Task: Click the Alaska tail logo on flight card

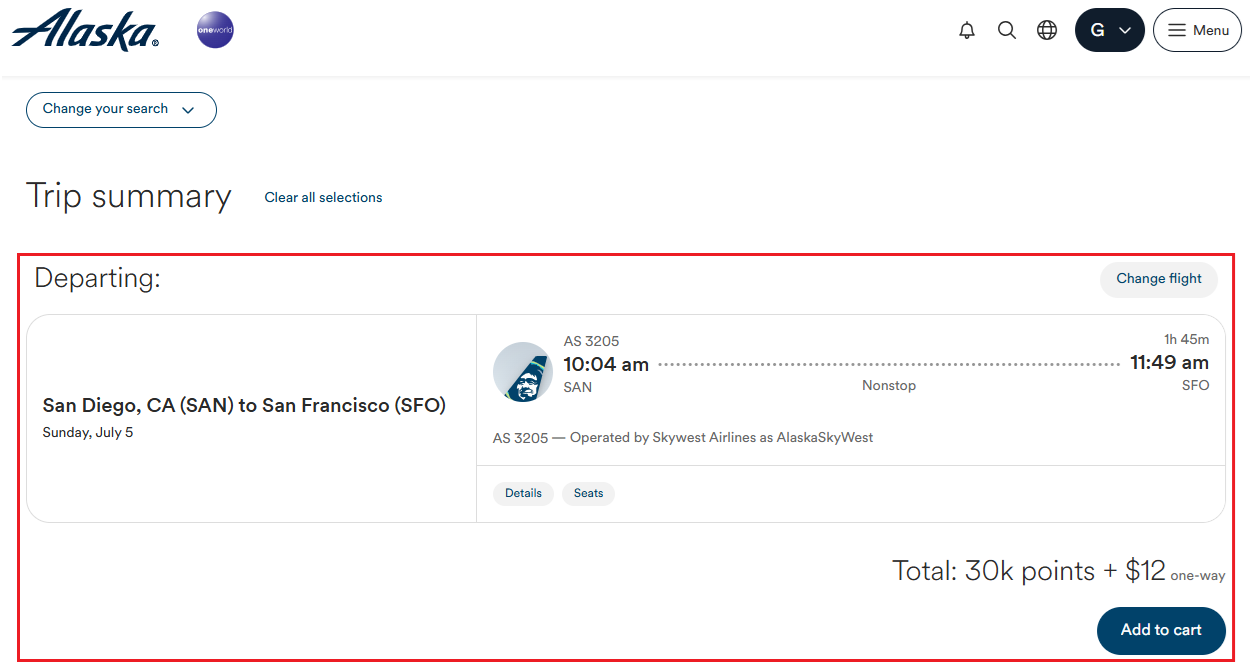Action: 523,372
